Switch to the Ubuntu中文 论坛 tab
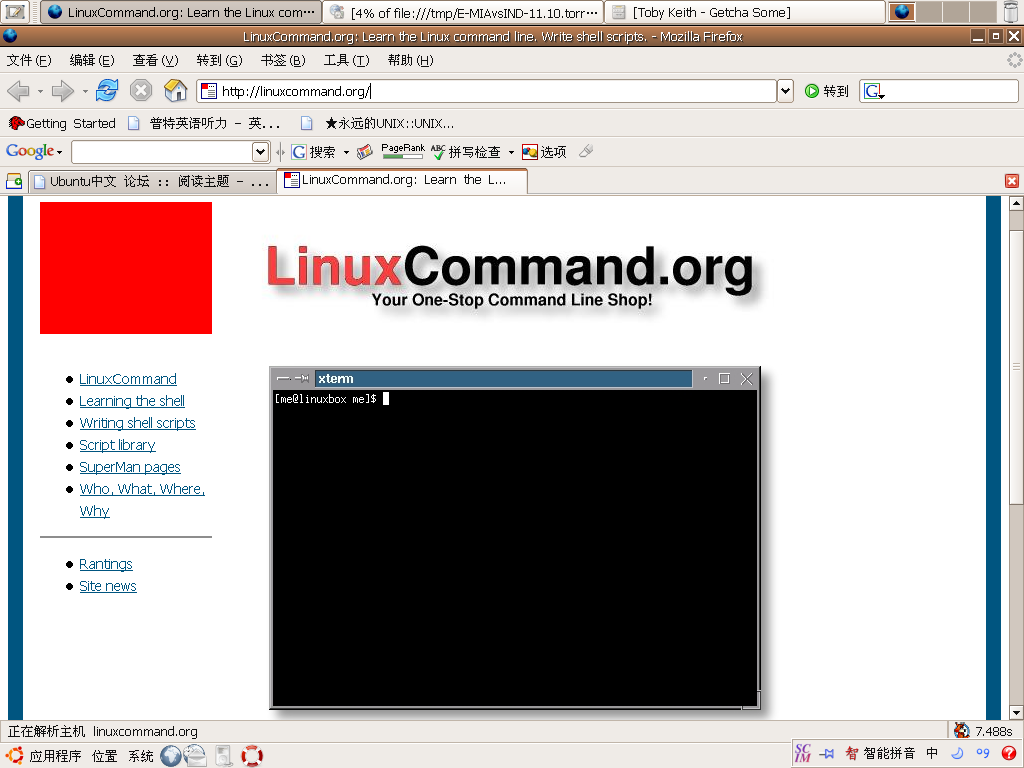 (152, 182)
